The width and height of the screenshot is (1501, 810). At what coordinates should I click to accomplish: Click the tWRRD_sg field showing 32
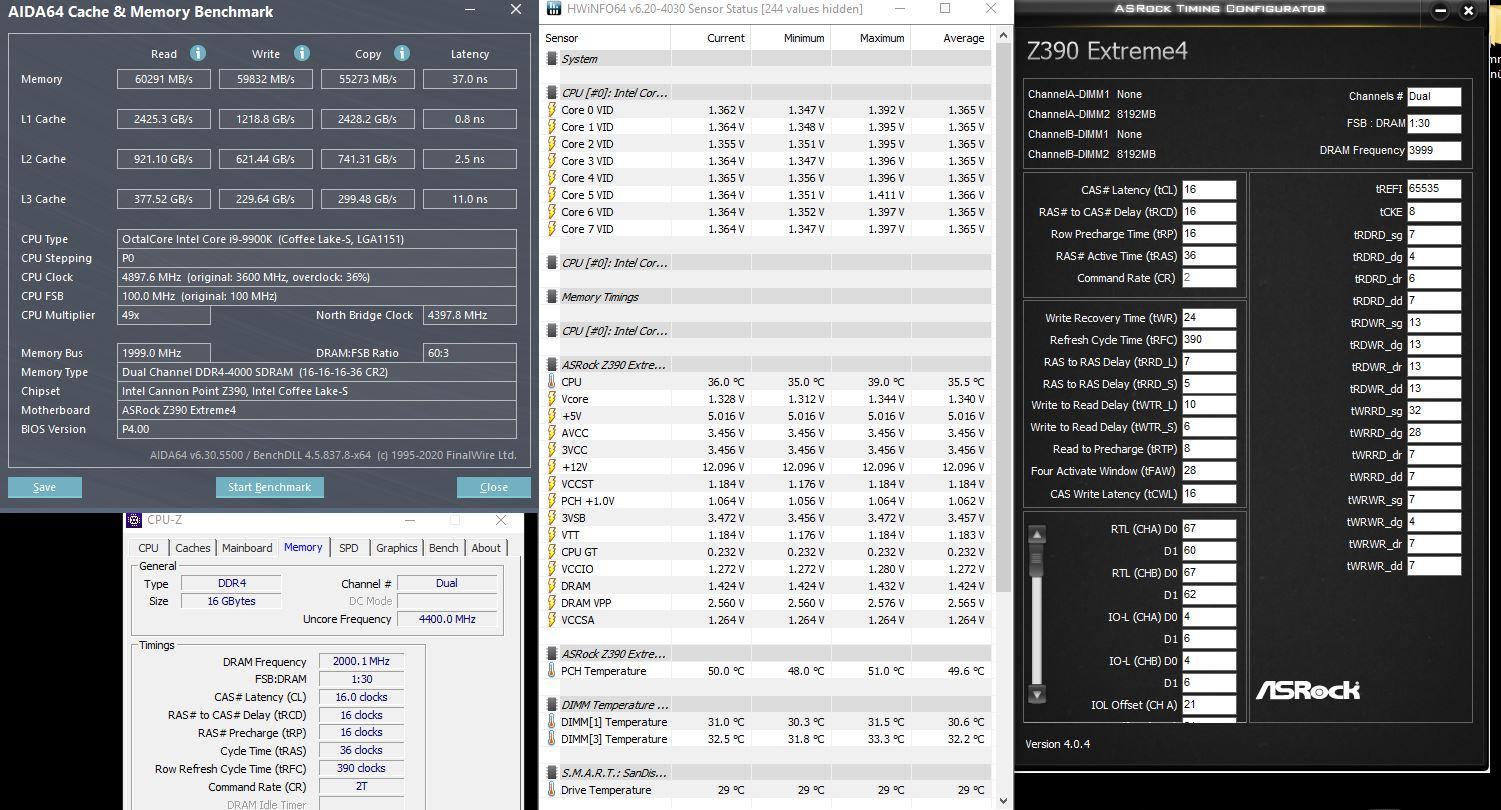pos(1433,410)
